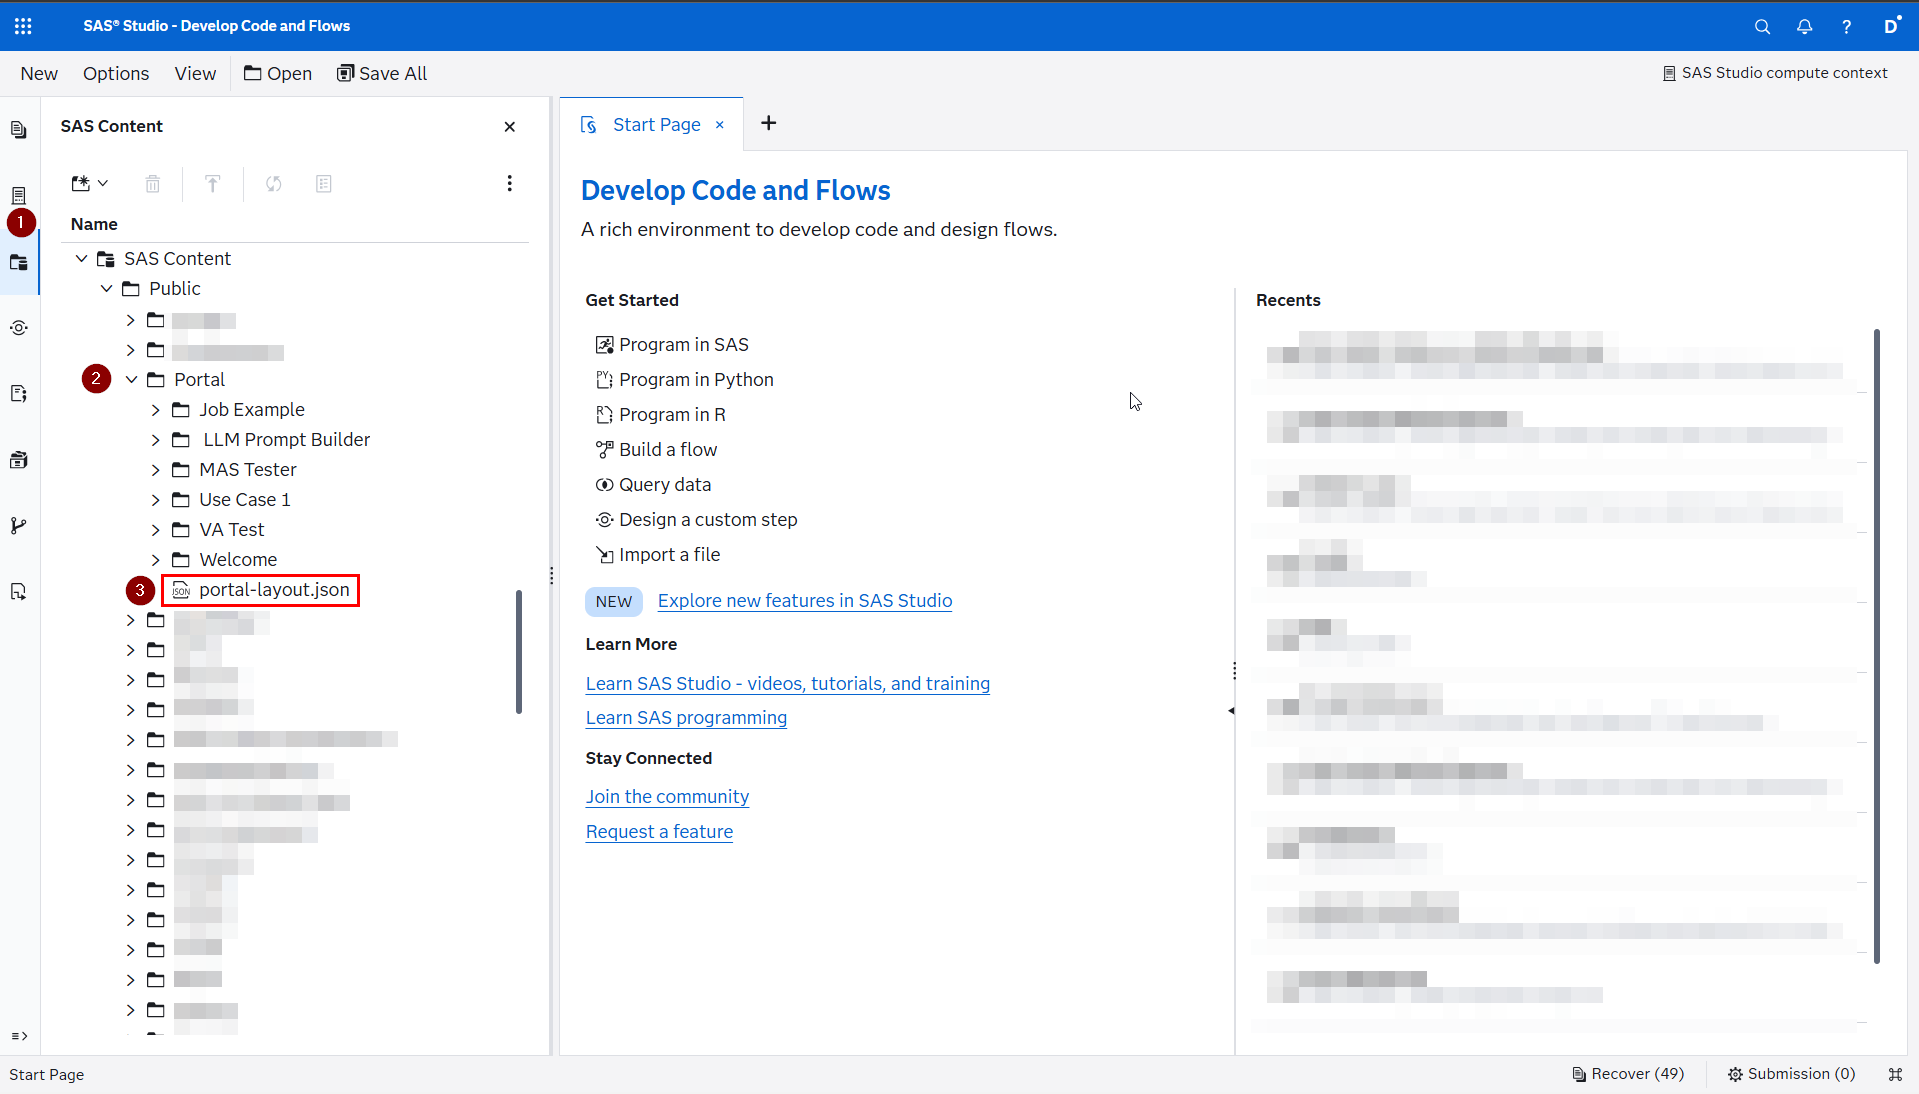Open Learn SAS Studio videos and tutorials link
The image size is (1919, 1094).
tap(788, 684)
